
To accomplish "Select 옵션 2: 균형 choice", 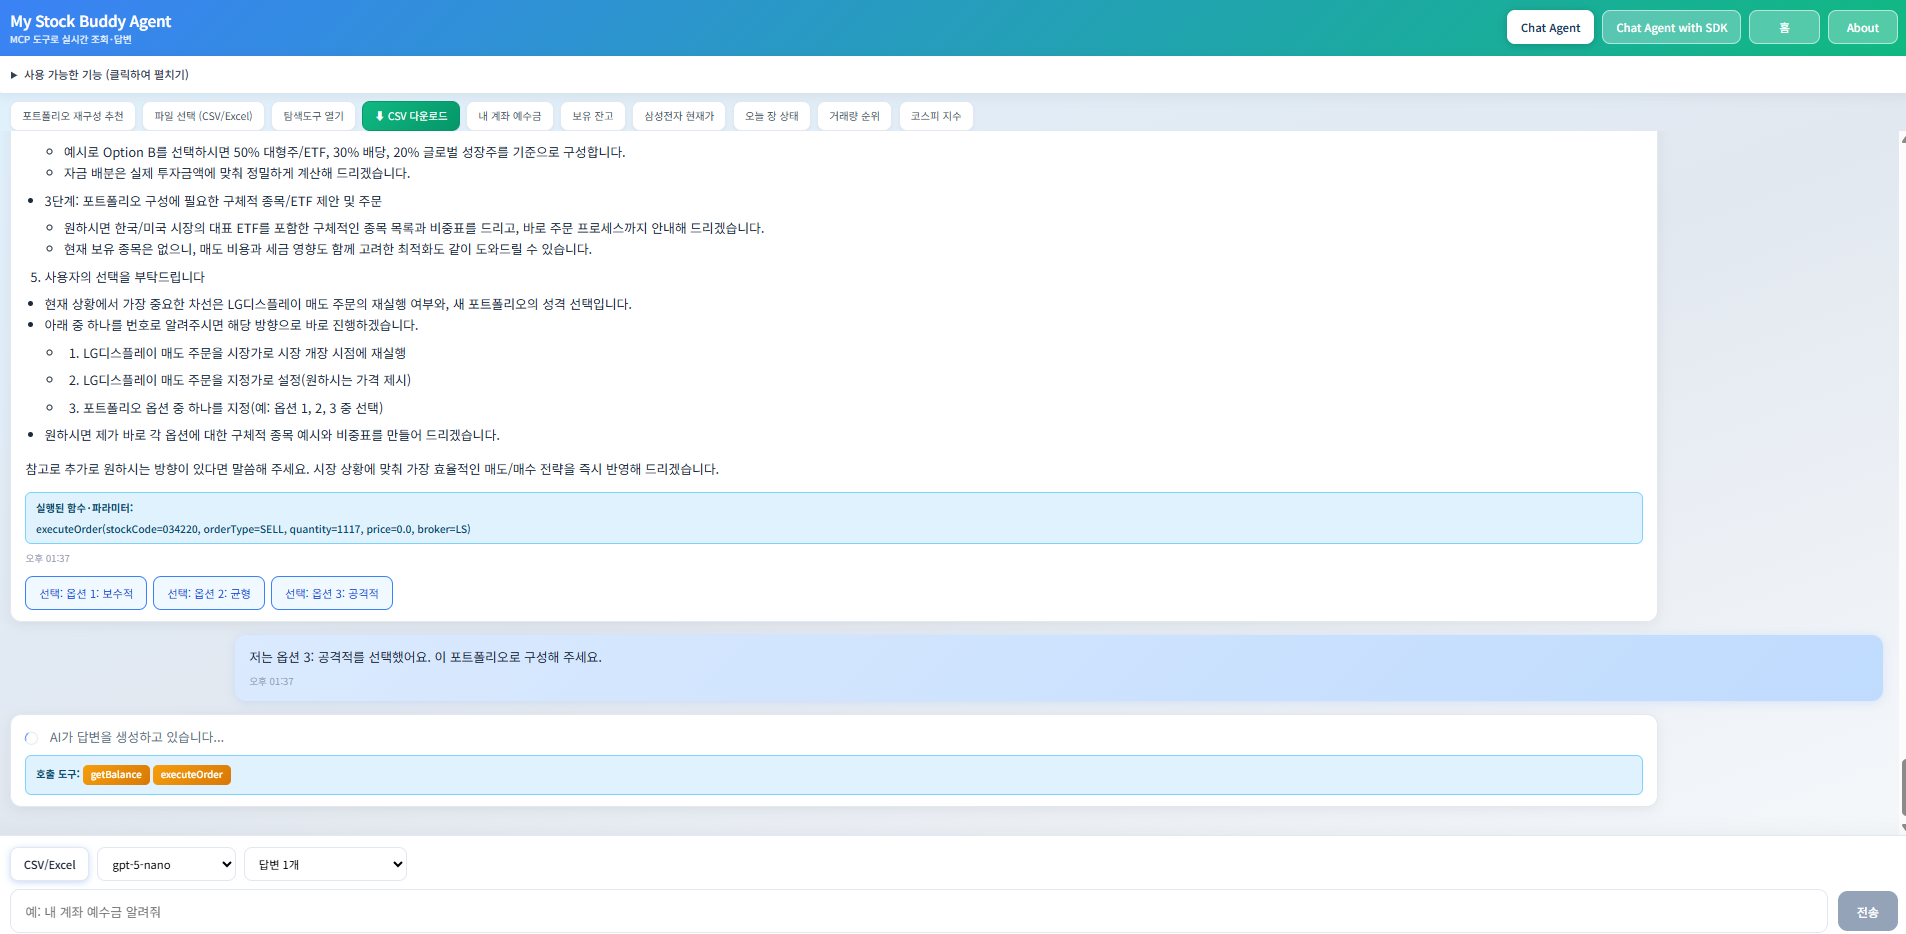I will point(209,593).
